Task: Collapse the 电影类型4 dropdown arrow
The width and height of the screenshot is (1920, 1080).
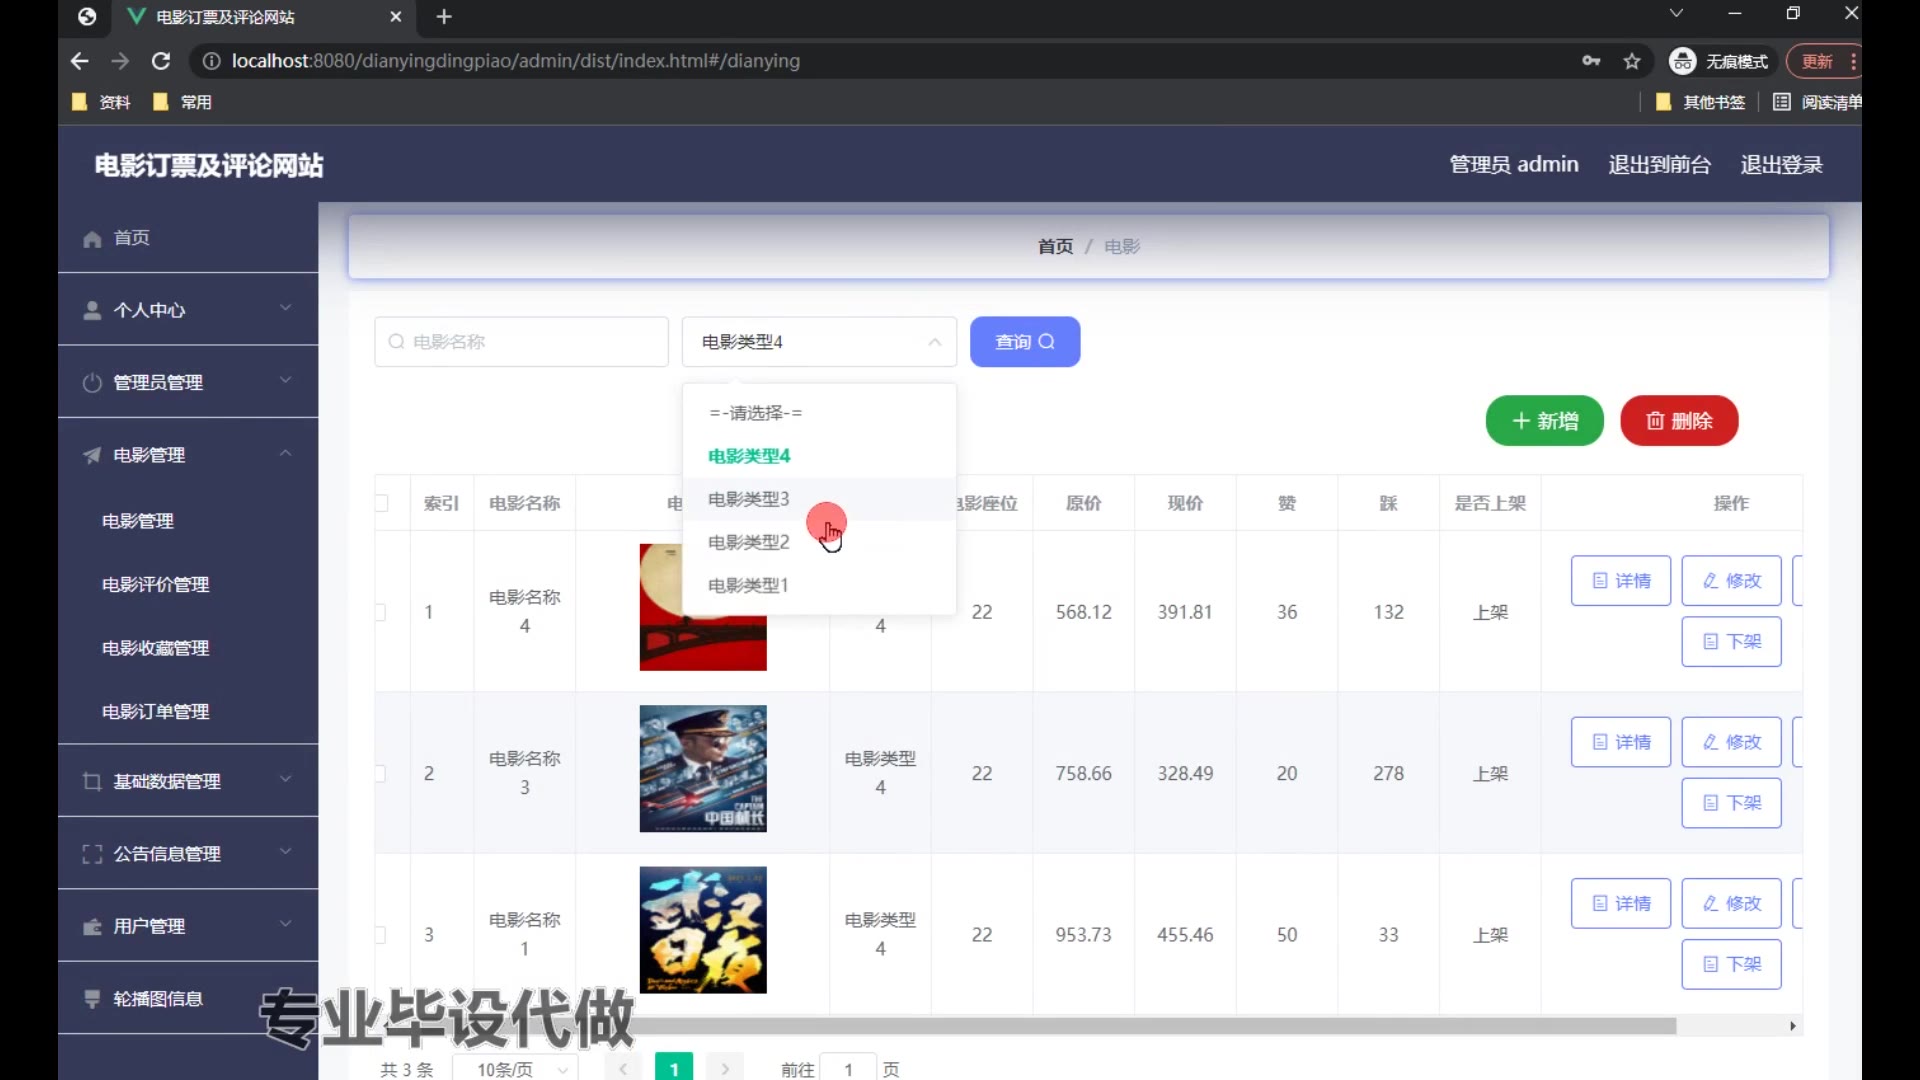Action: click(934, 342)
